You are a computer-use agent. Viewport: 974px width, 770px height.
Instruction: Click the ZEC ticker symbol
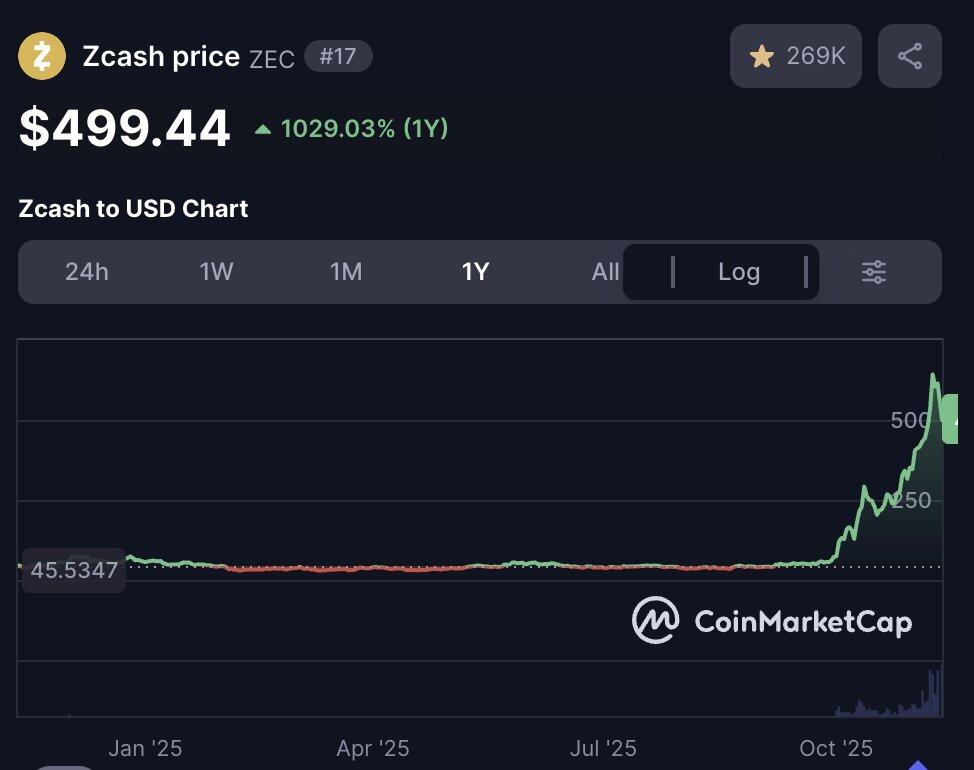(x=271, y=59)
